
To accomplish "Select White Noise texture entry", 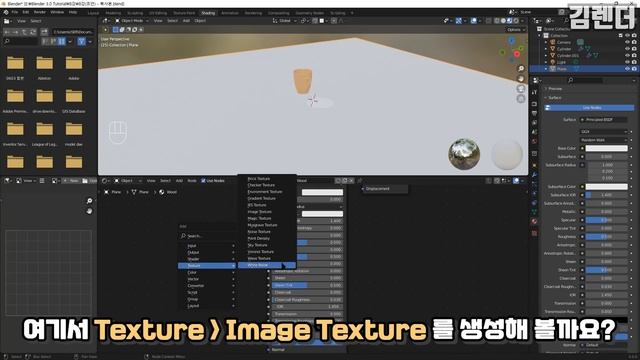I will click(x=267, y=265).
